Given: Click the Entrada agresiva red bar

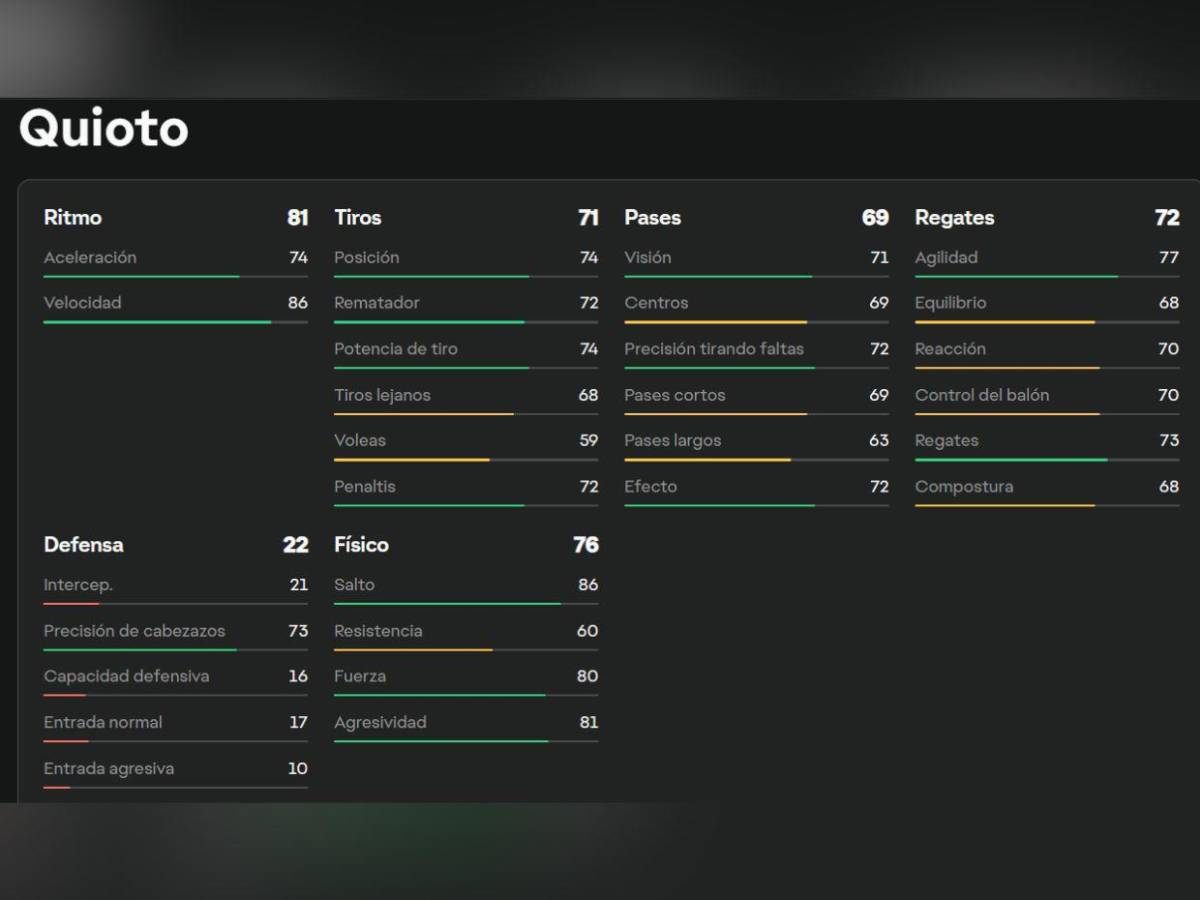Looking at the screenshot, I should pos(57,788).
